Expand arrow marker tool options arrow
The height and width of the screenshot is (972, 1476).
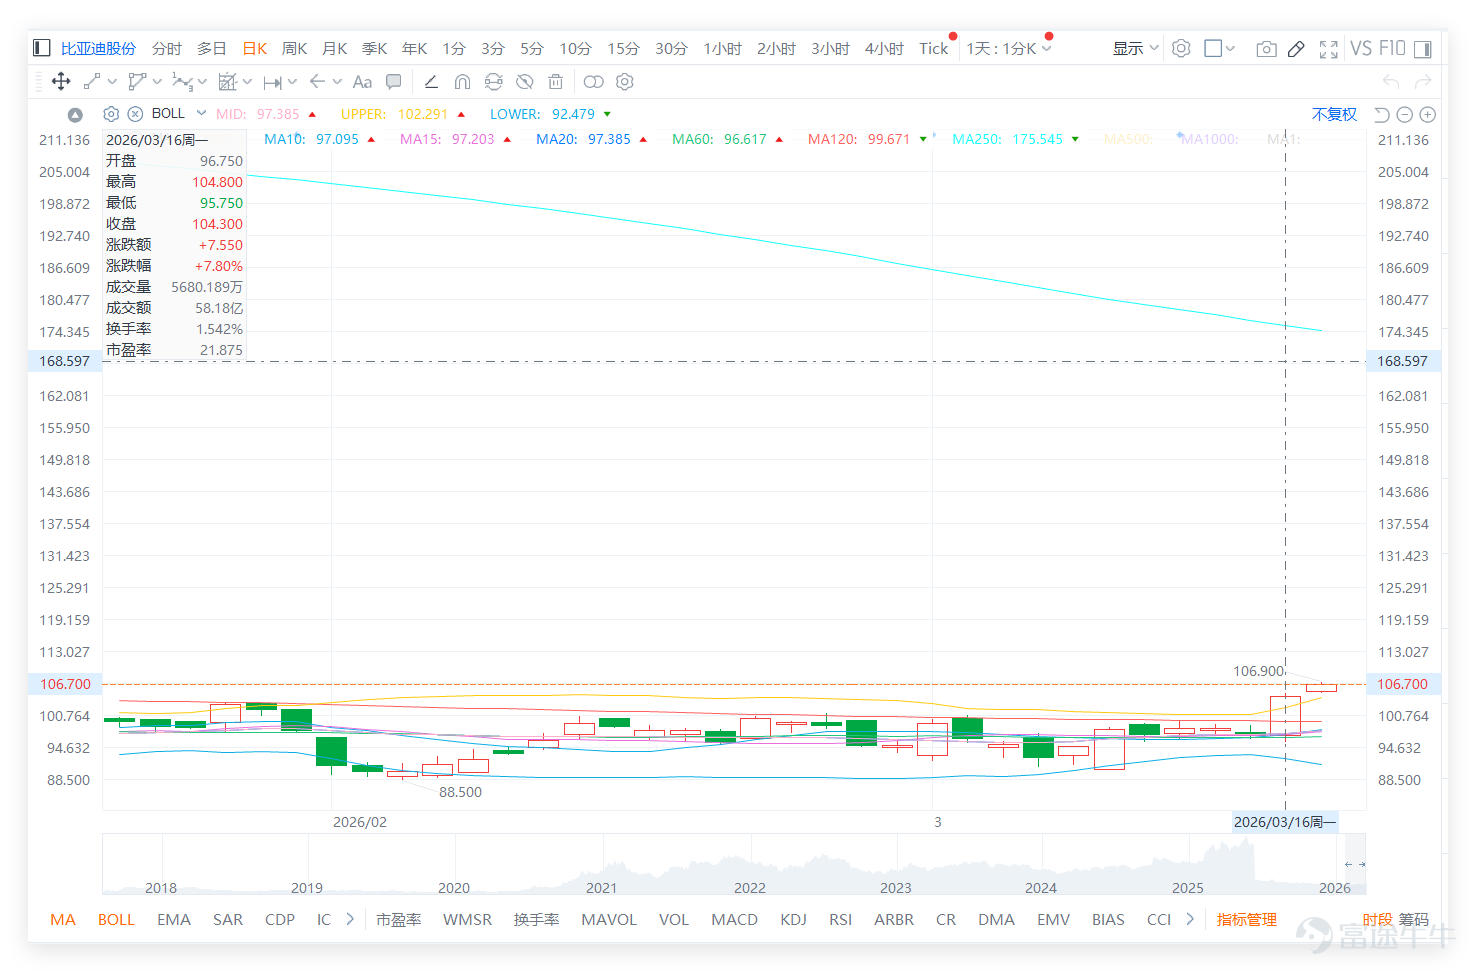tap(337, 82)
